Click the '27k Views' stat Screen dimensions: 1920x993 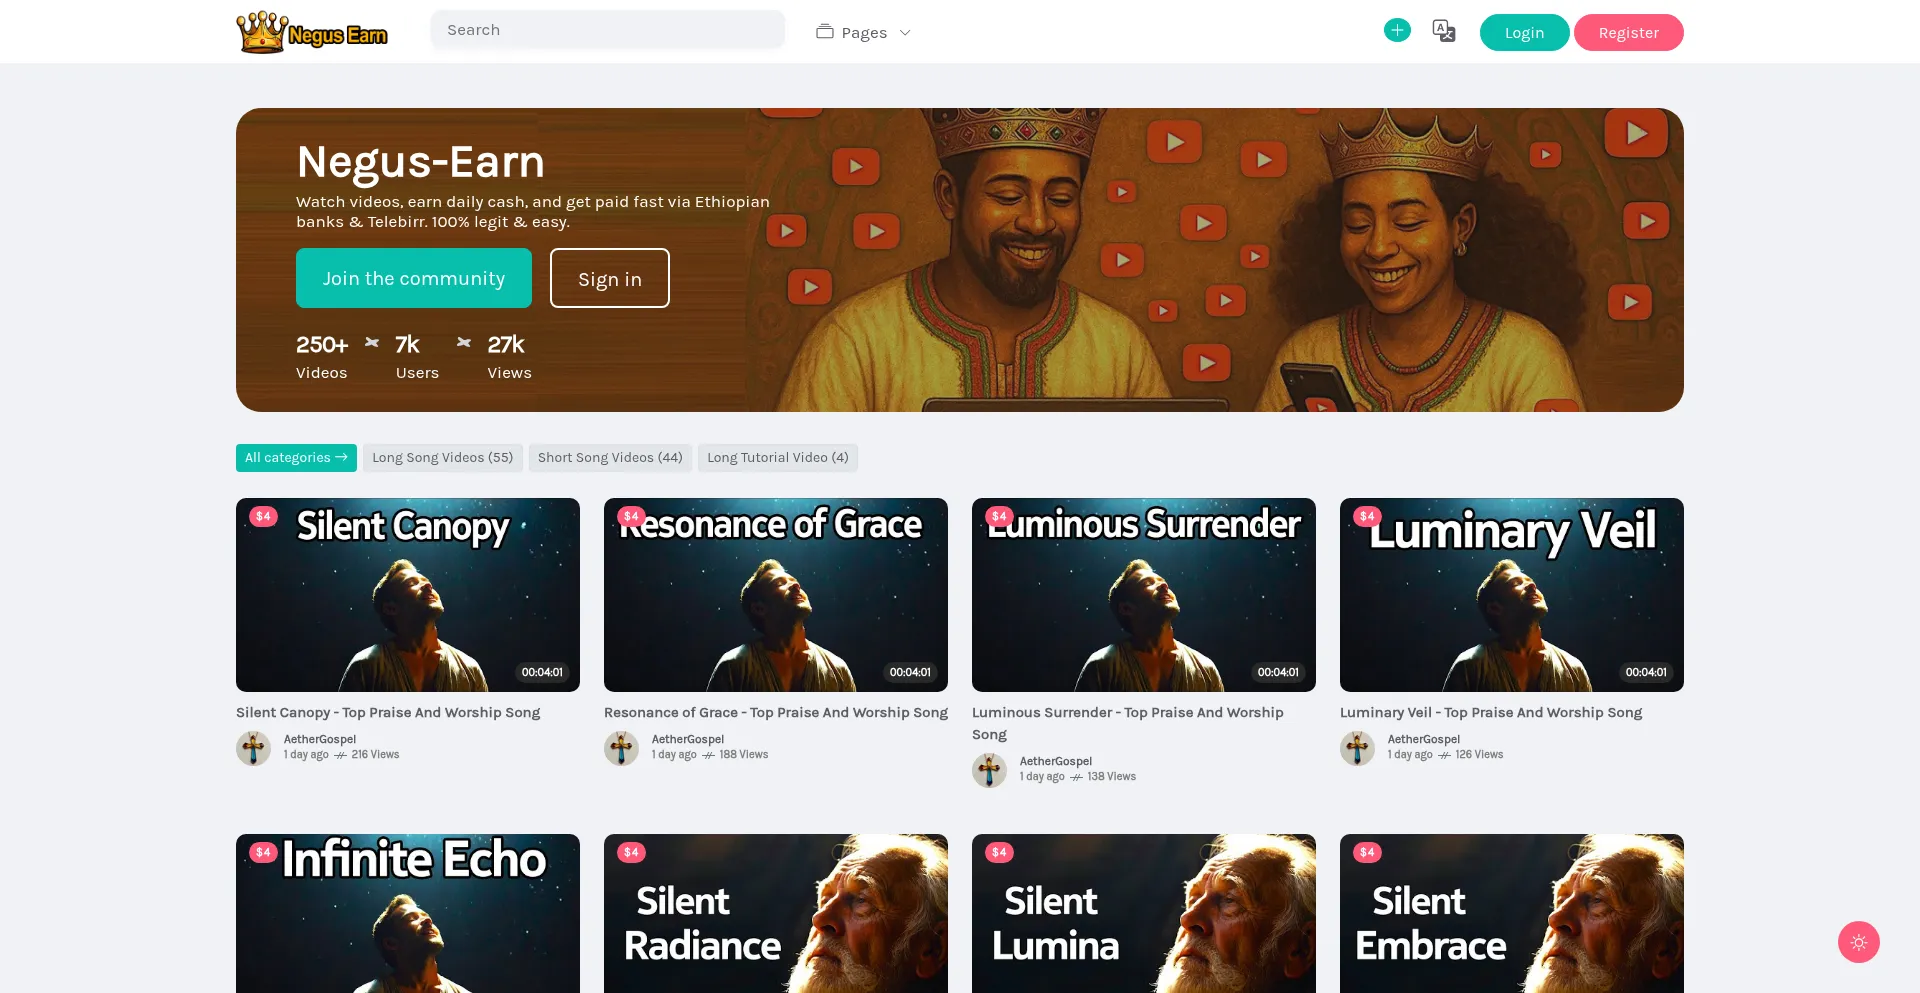click(x=509, y=357)
